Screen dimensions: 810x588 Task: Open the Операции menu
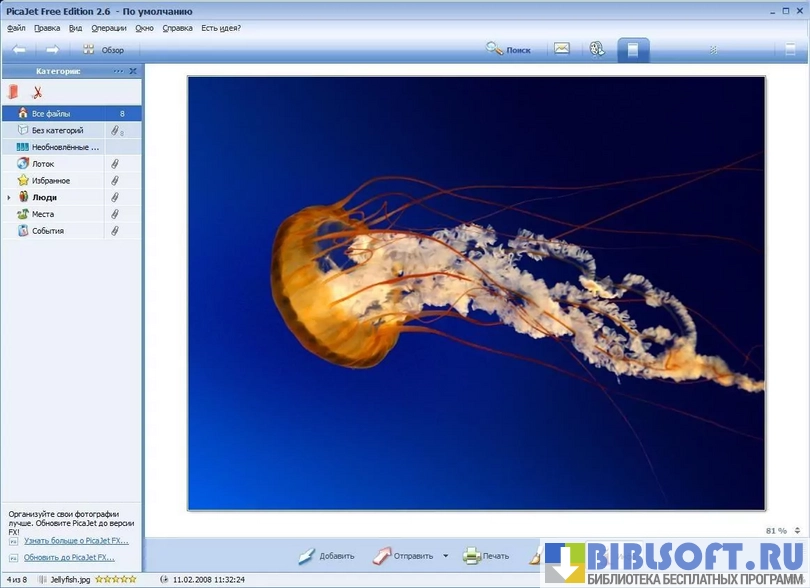(x=107, y=28)
